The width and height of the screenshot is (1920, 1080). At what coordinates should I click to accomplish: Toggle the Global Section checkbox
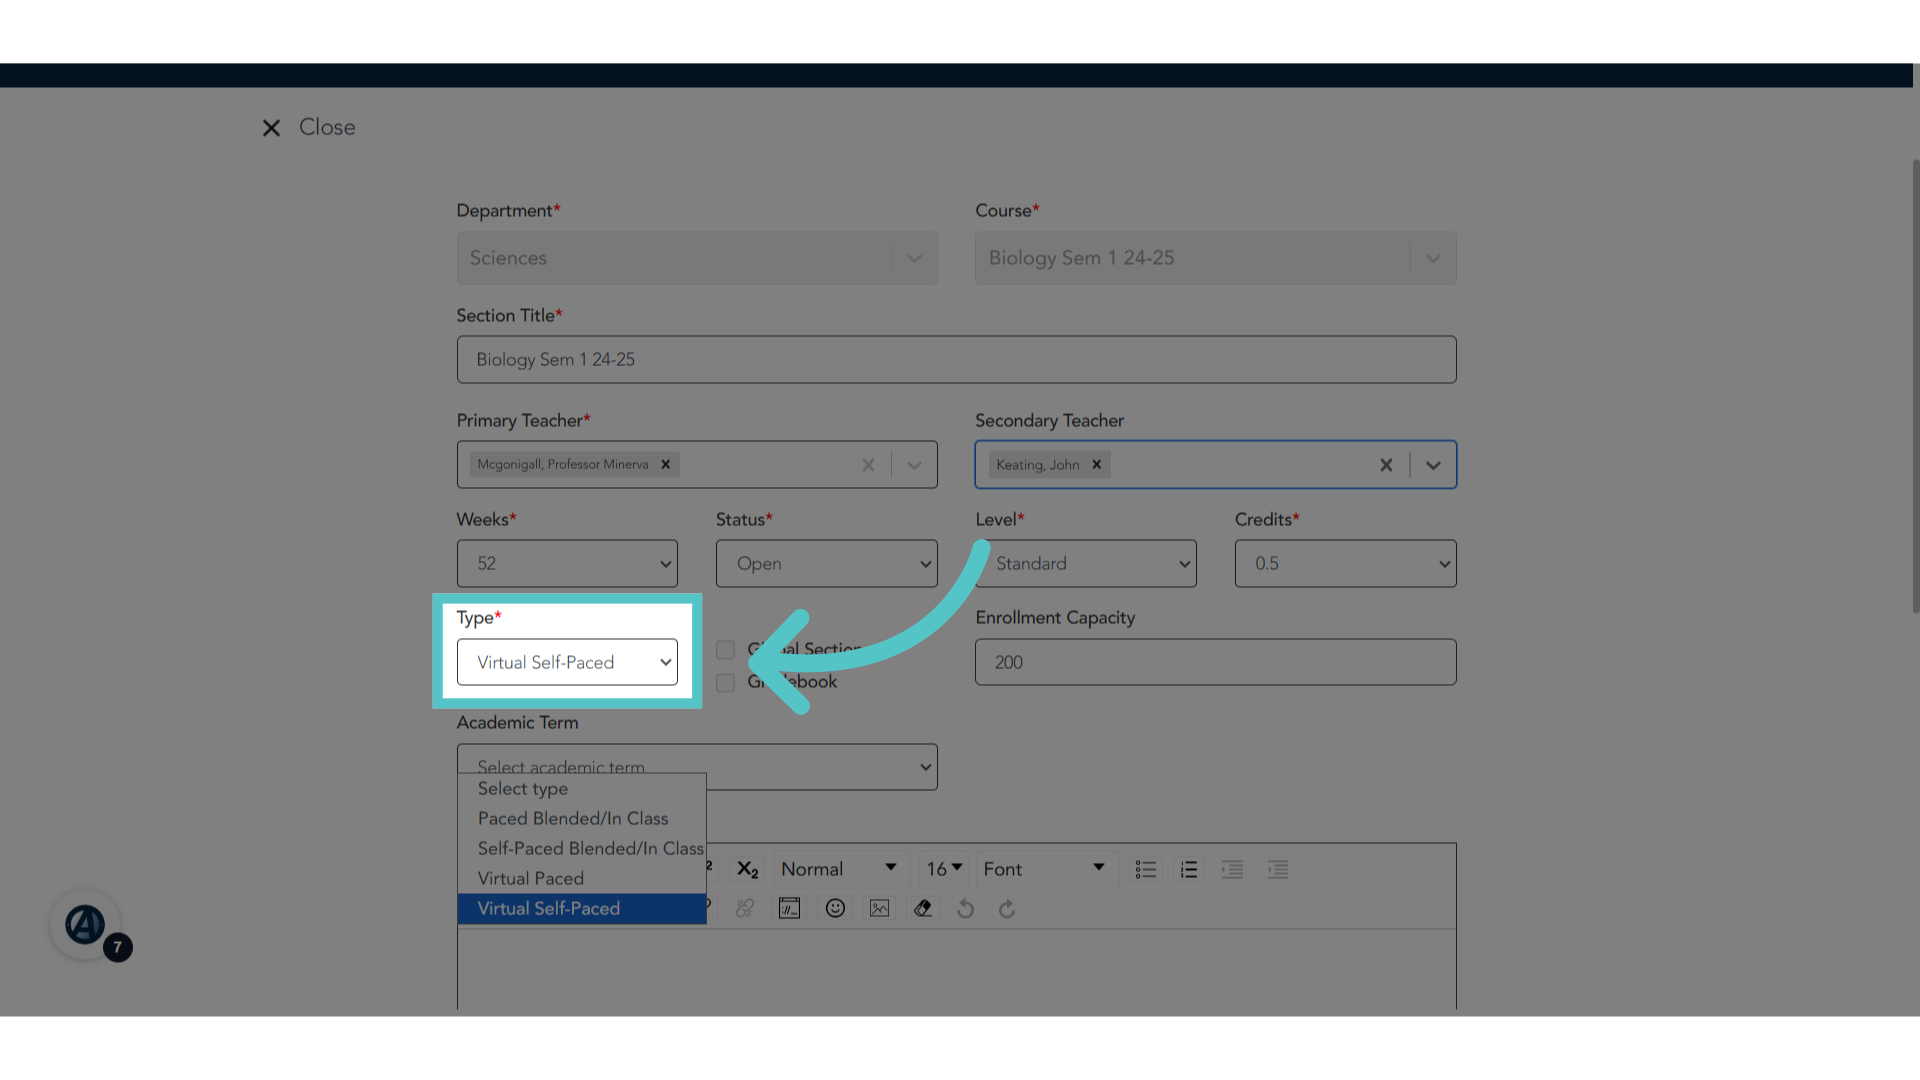point(725,650)
